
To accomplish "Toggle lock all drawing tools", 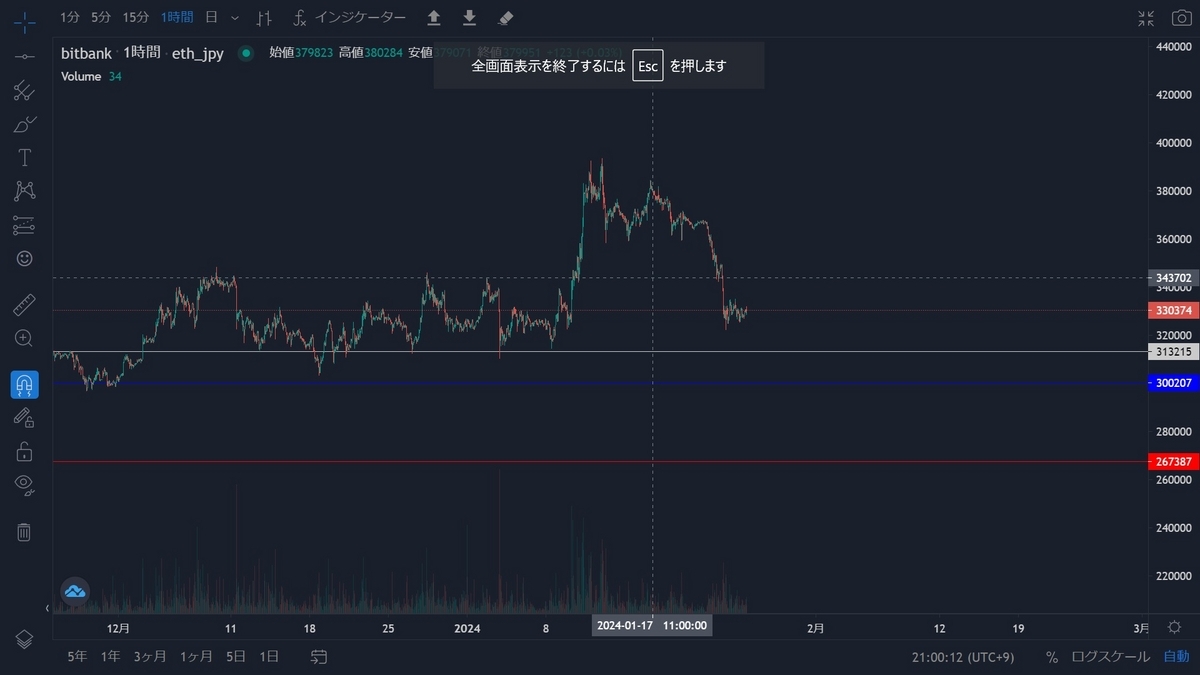I will [x=24, y=452].
